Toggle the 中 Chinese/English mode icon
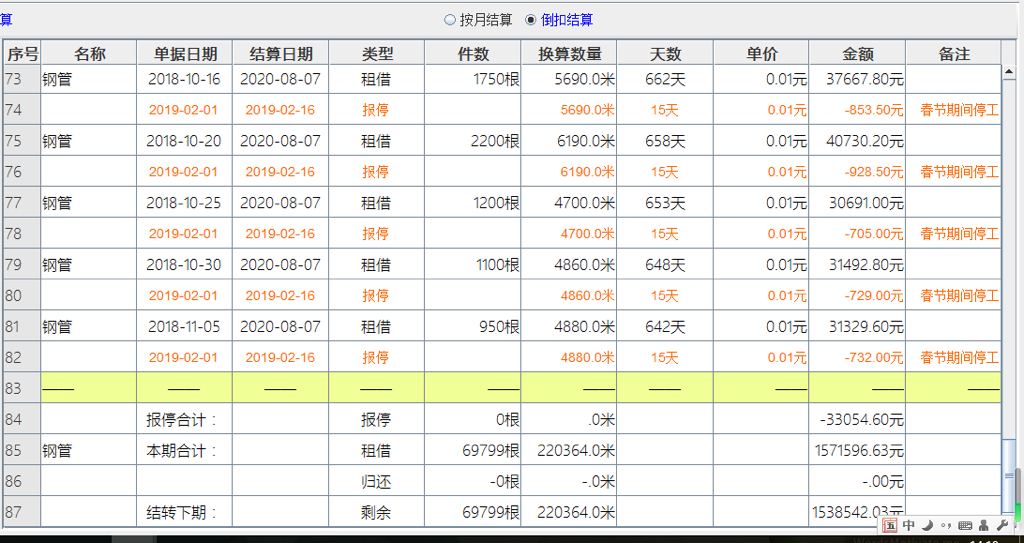 (x=909, y=525)
